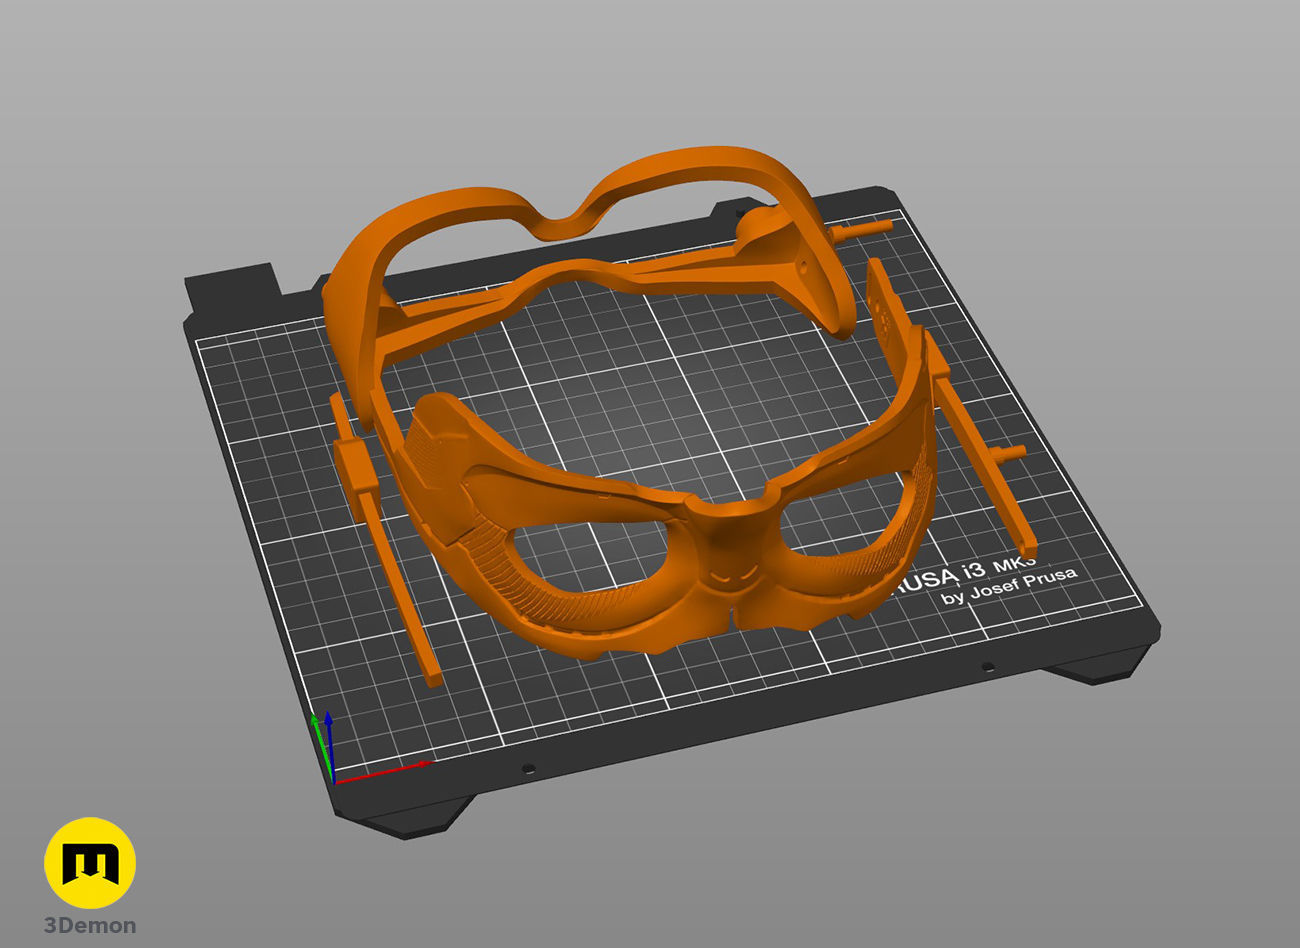Click the 'by Josef Prusa' bed label

click(x=1010, y=585)
